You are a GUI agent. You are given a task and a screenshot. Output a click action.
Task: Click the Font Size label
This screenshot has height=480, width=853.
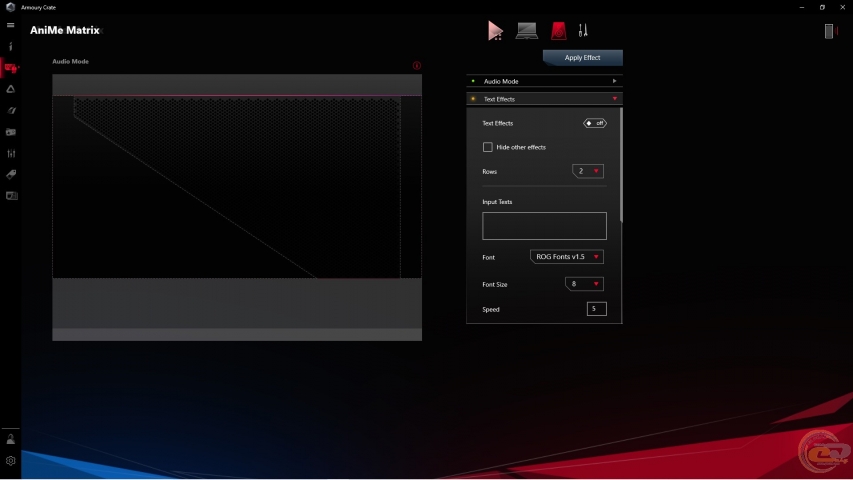[x=495, y=284]
